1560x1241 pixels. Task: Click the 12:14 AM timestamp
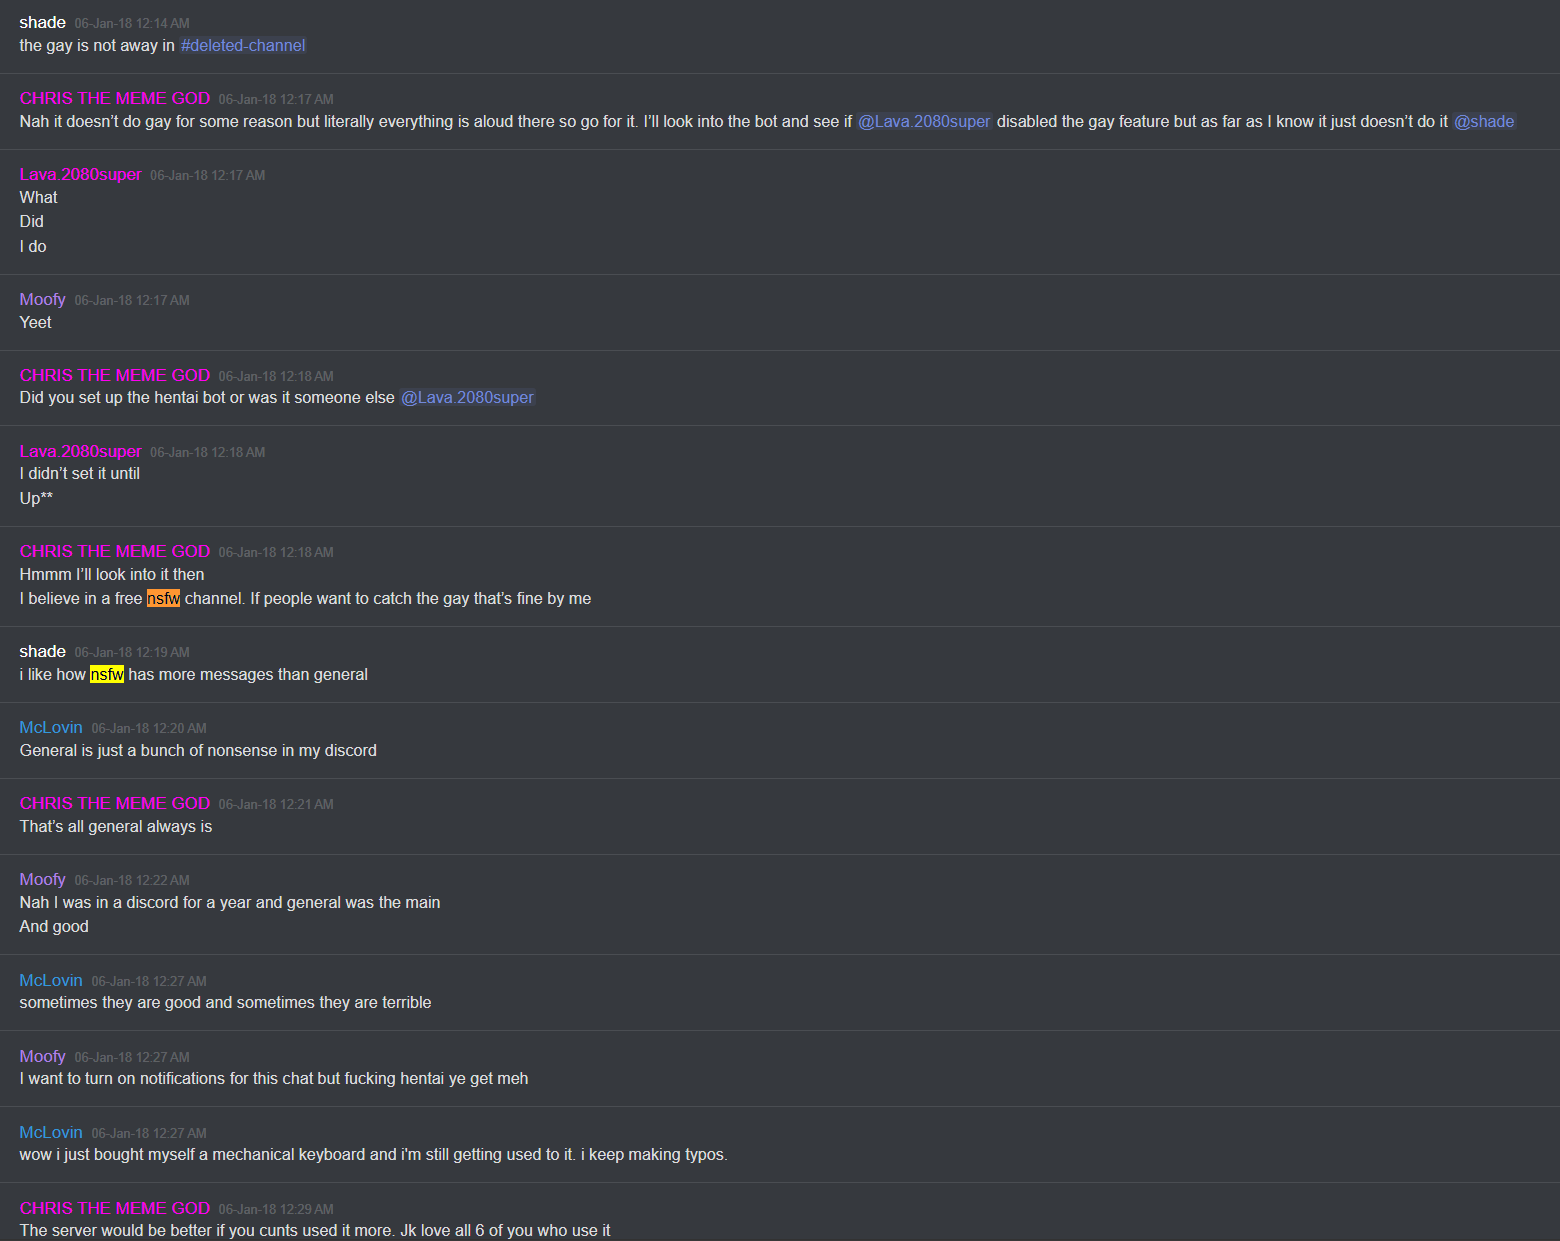tap(132, 24)
